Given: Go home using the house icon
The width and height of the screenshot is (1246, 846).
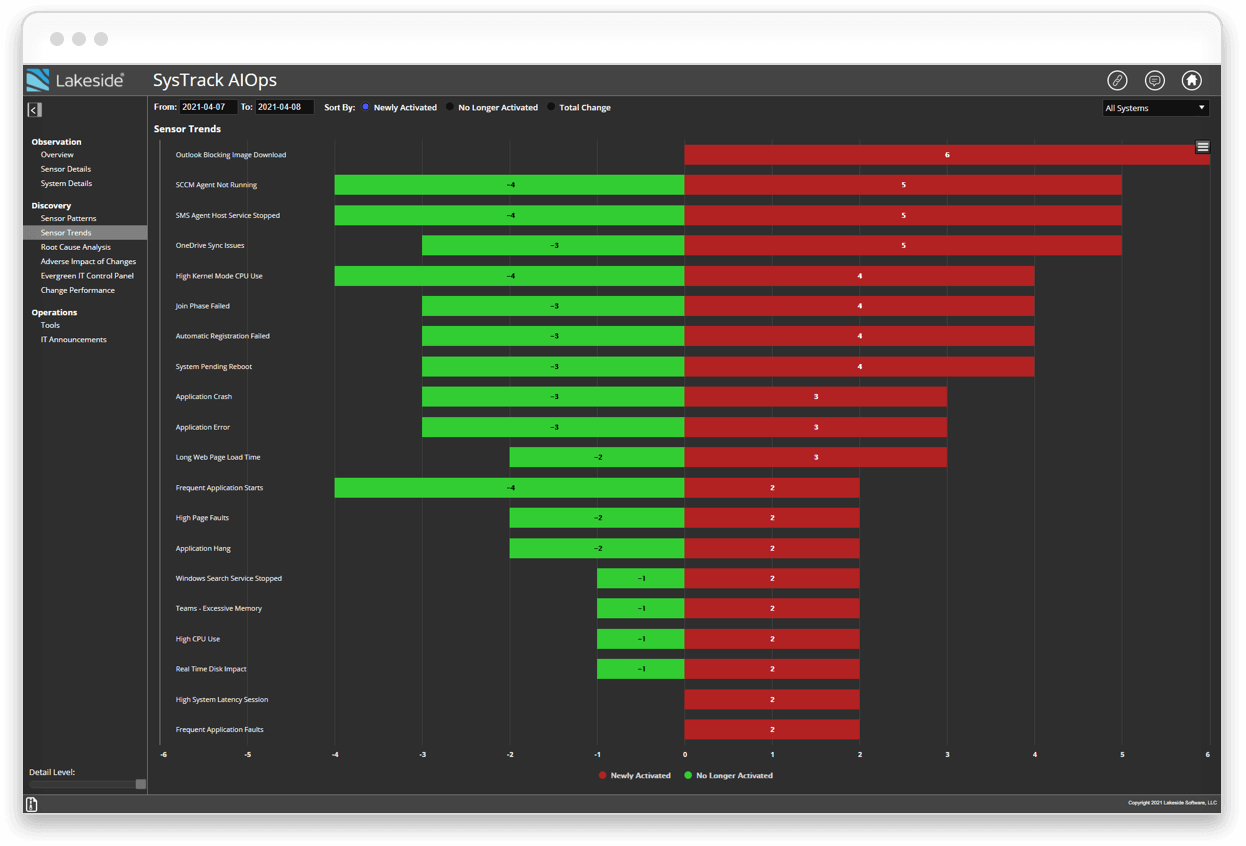Looking at the screenshot, I should tap(1190, 80).
